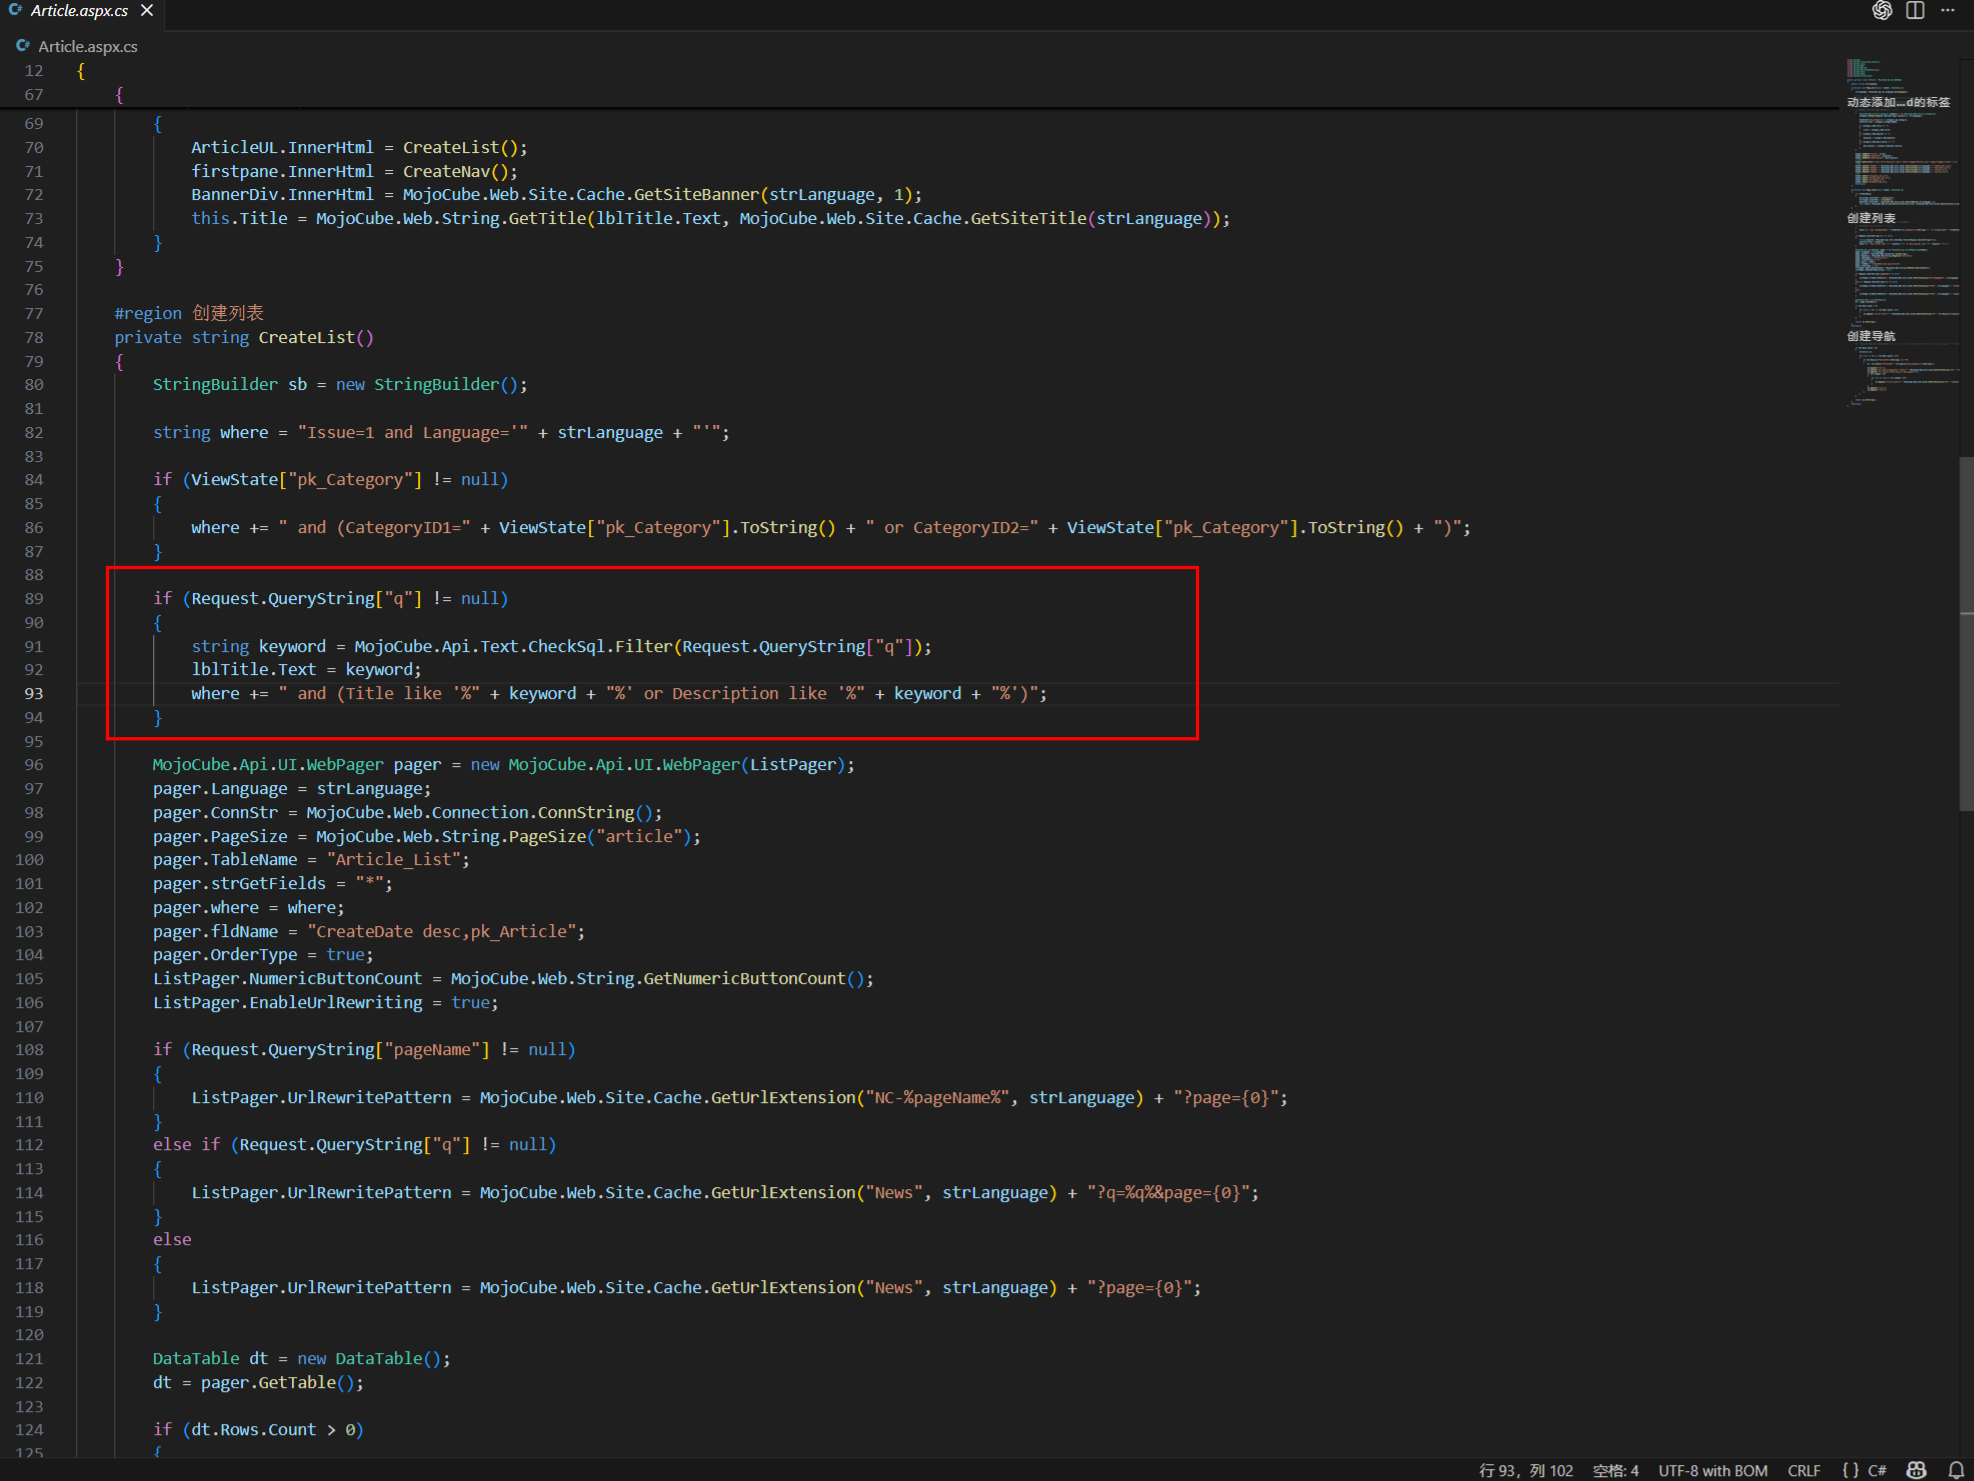Click the curly braces icon beside C#

[x=1850, y=1470]
